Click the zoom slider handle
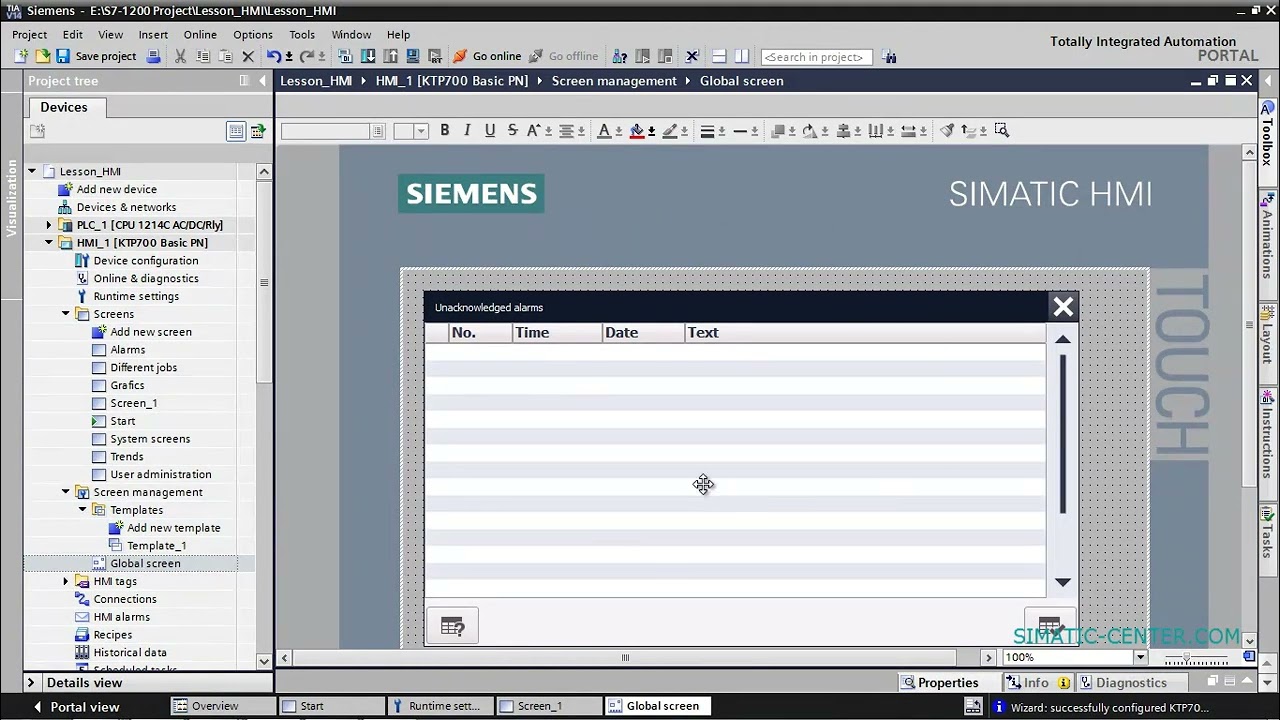 pyautogui.click(x=1186, y=657)
